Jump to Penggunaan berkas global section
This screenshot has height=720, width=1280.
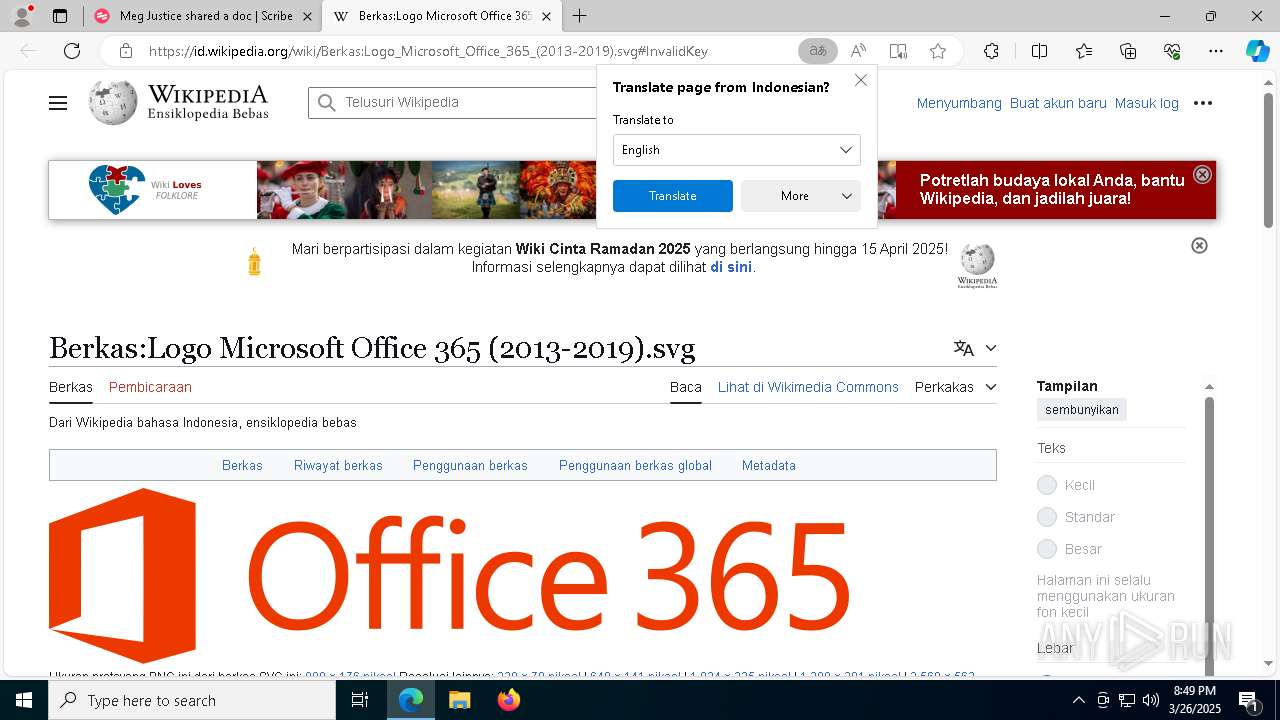pyautogui.click(x=635, y=465)
